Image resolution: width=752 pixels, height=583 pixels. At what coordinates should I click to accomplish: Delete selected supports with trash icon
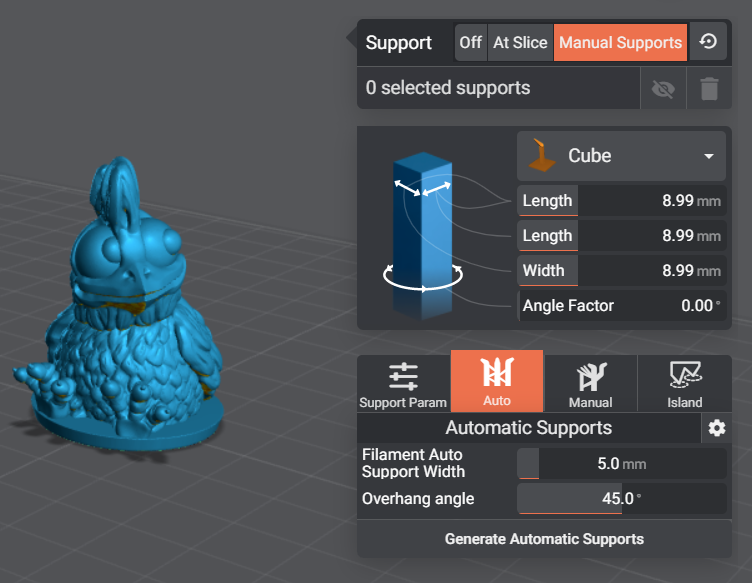point(709,89)
